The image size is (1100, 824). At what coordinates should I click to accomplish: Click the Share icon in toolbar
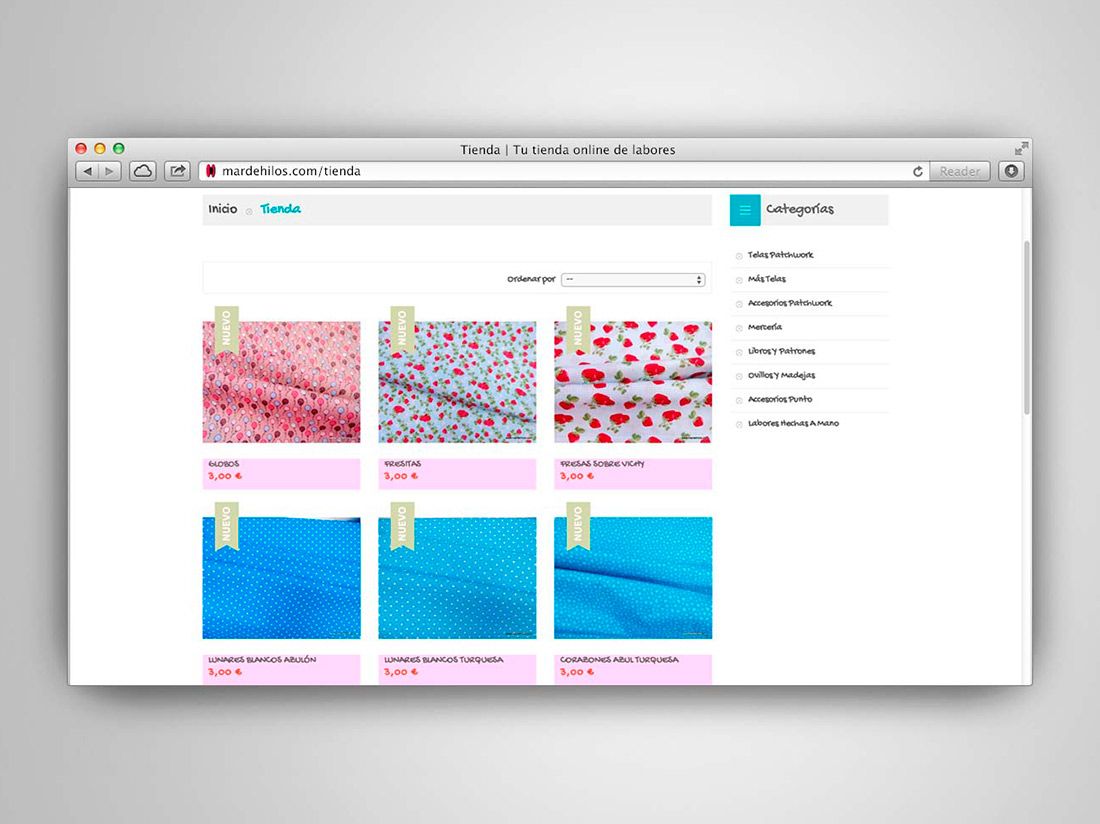(177, 171)
